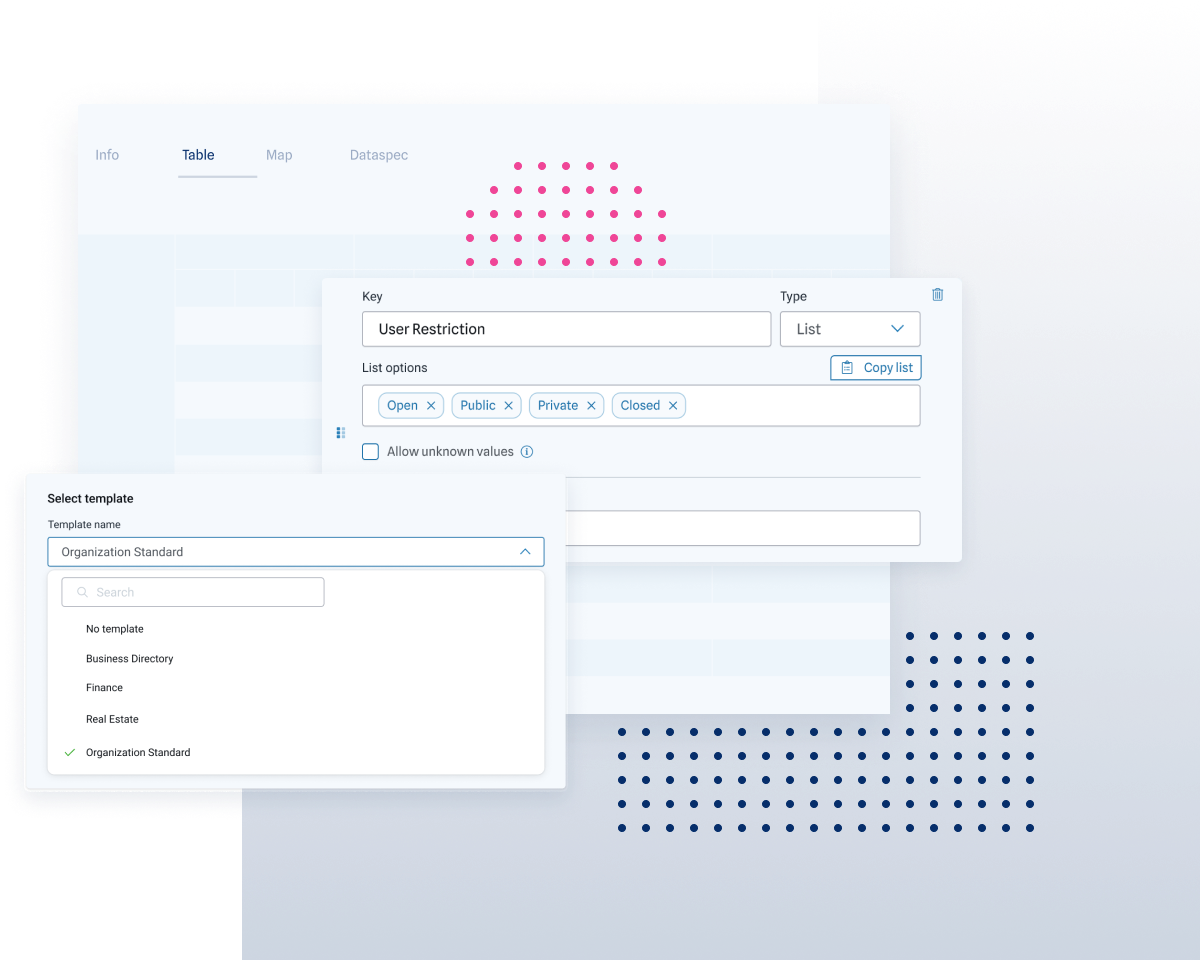Click the drag handle beside List options
The image size is (1200, 960).
(x=340, y=432)
